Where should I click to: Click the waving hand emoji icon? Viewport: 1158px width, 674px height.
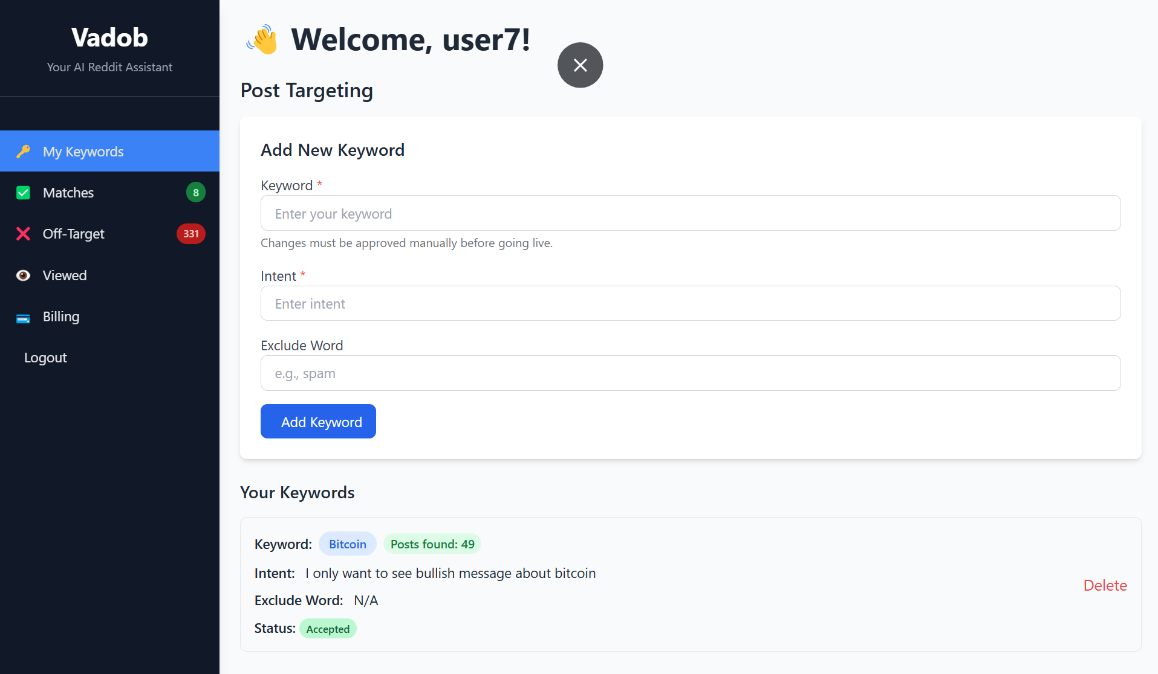[x=261, y=40]
